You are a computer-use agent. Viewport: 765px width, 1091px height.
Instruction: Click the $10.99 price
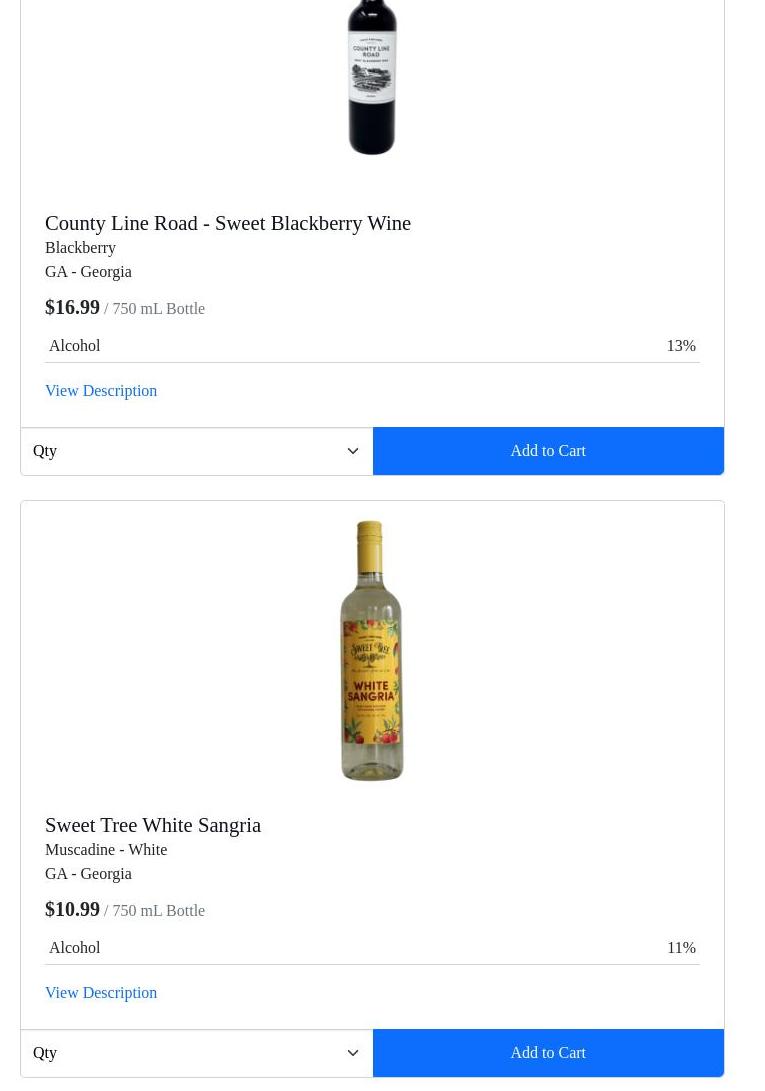pos(72,909)
